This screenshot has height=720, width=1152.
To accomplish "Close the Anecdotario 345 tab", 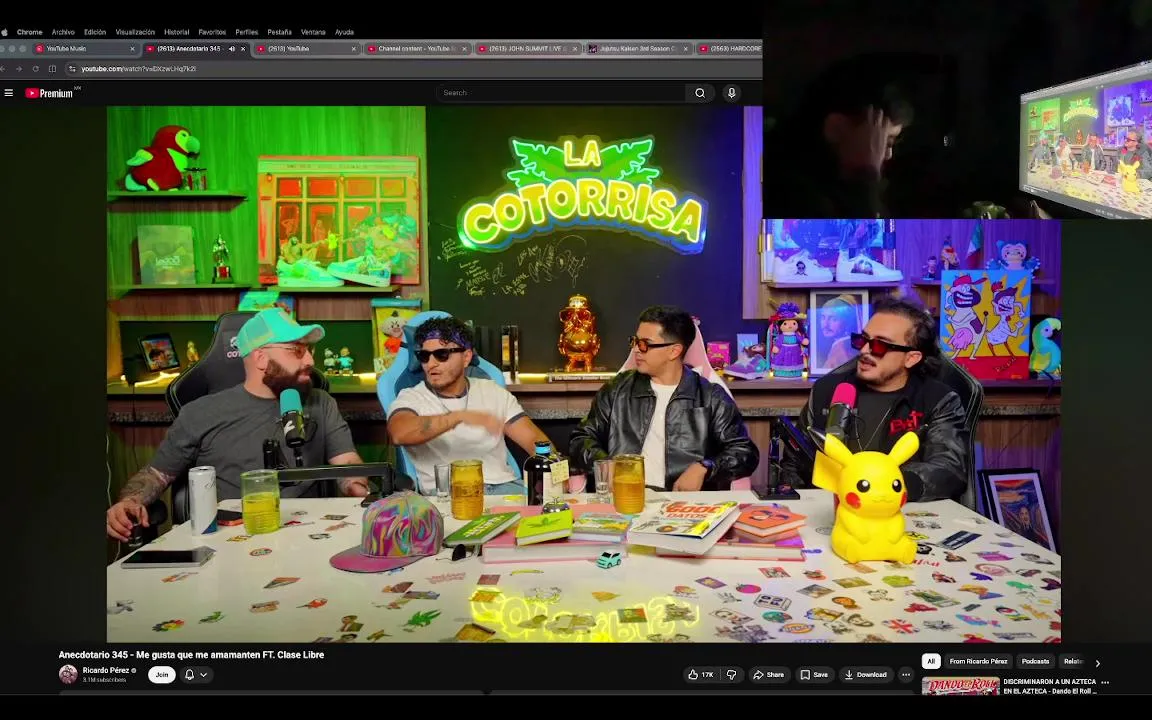I will click(243, 48).
